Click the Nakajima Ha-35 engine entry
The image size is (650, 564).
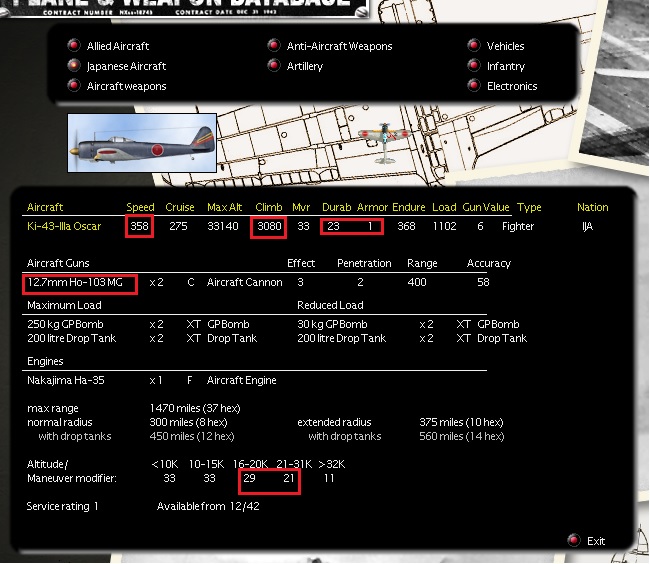(x=65, y=380)
